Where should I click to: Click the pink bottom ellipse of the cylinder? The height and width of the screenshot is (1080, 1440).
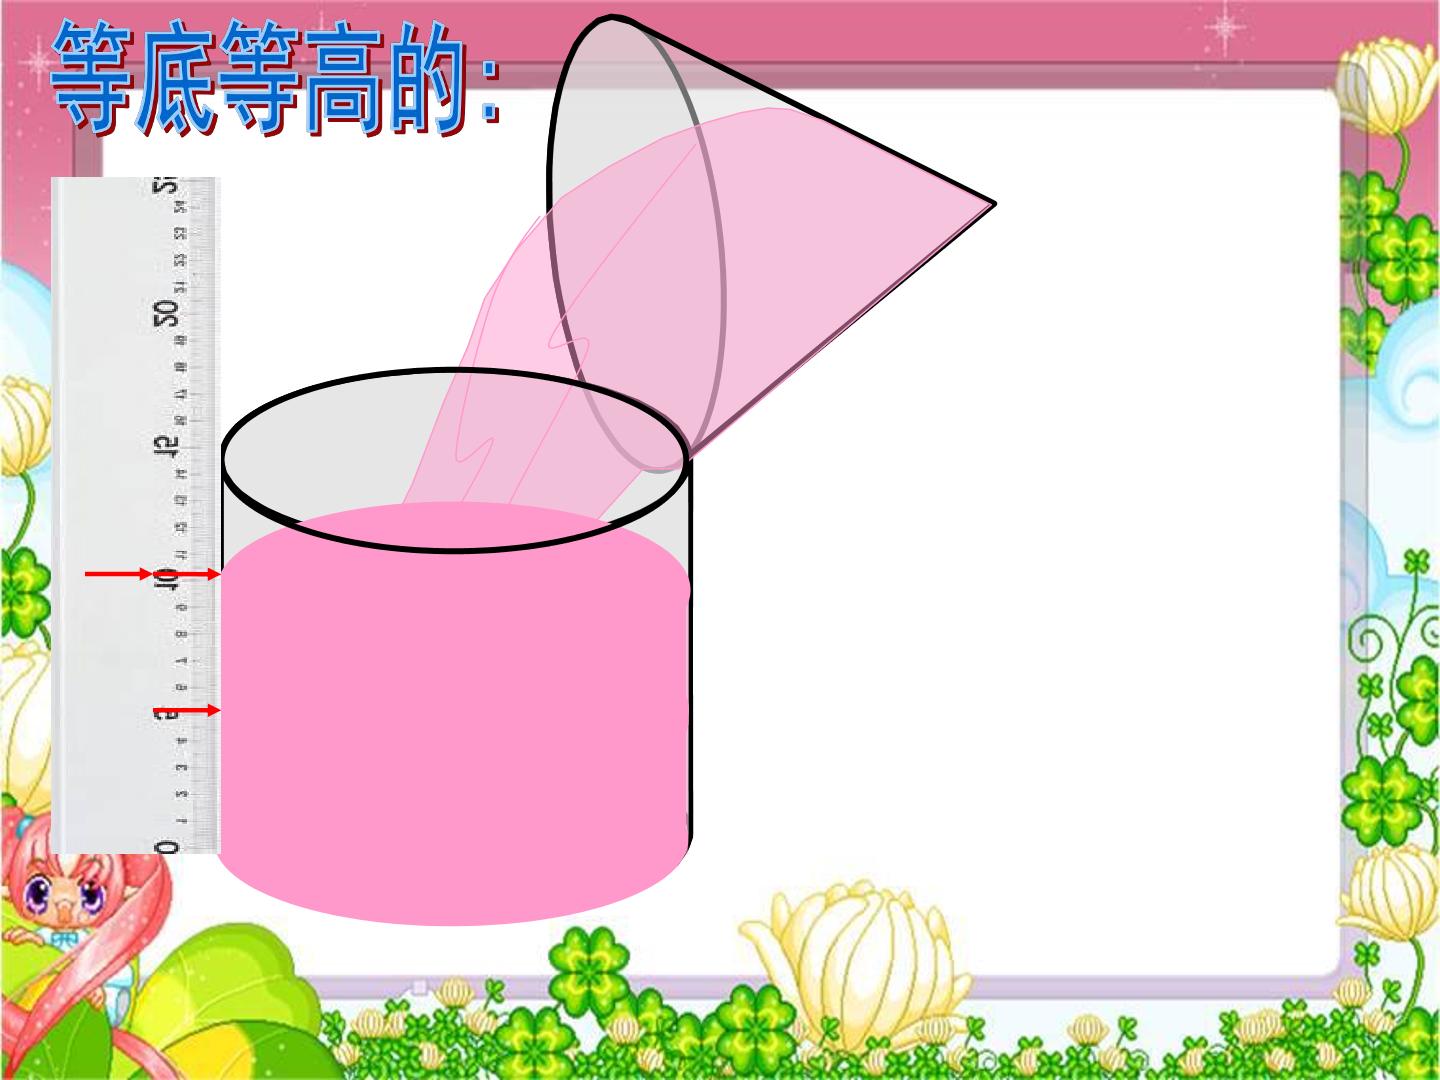coord(454,880)
